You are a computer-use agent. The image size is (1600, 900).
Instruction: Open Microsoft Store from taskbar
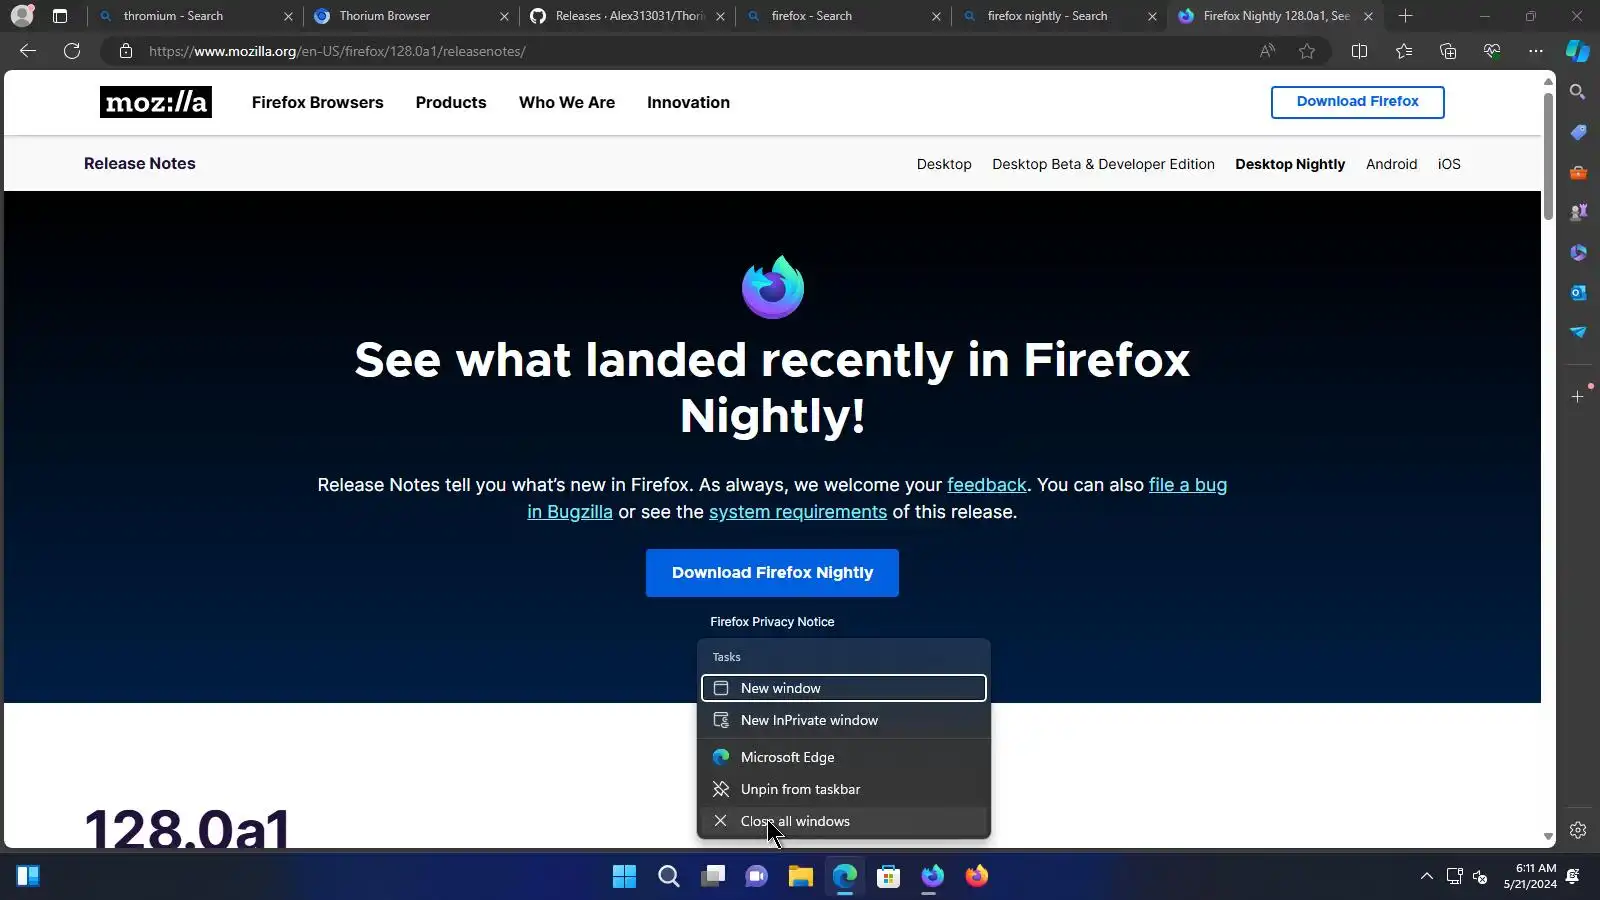click(x=889, y=876)
